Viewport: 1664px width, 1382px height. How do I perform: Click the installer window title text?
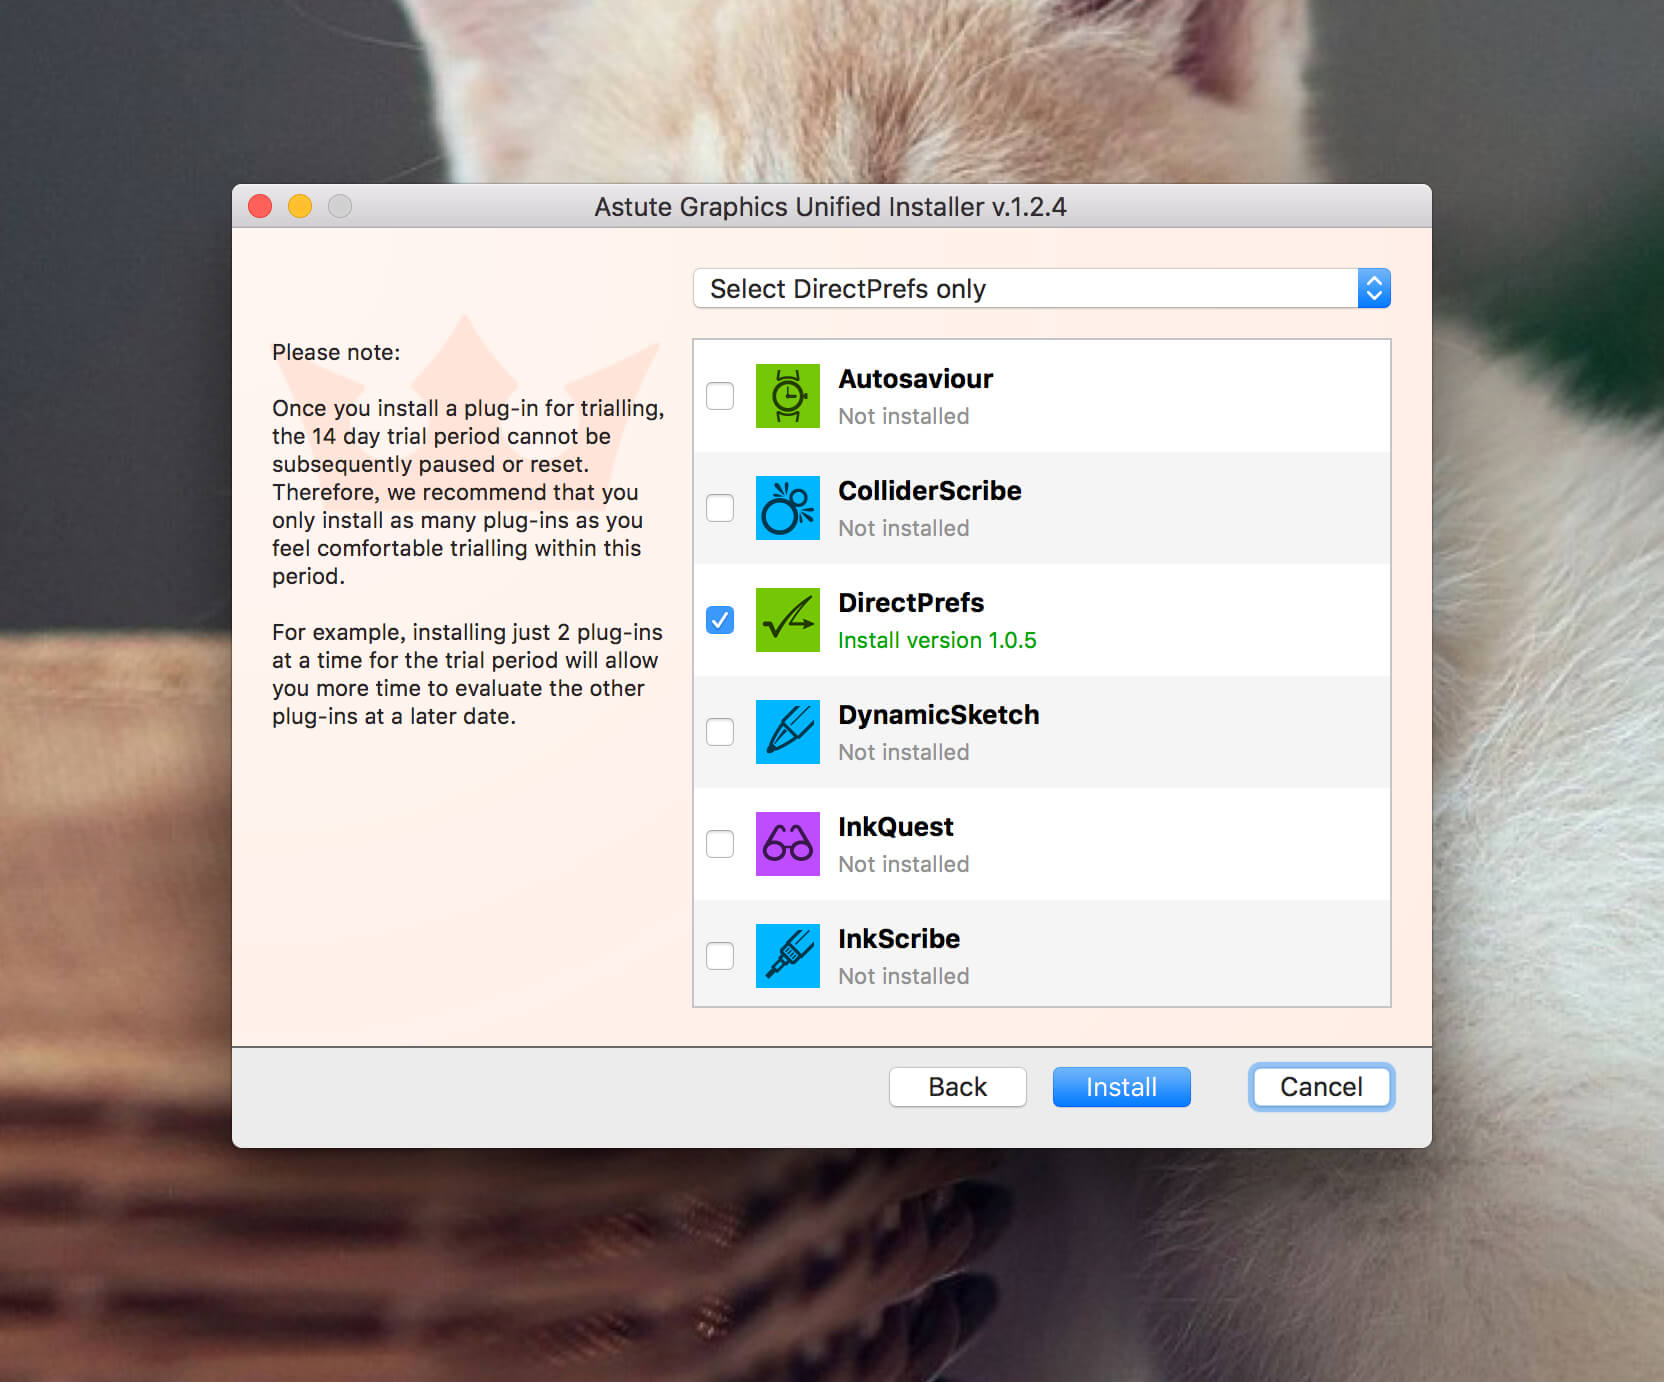(830, 207)
